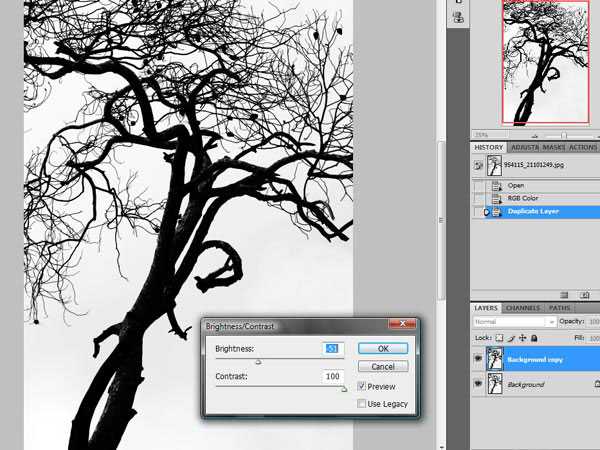Click the Brightness slider handle
600x450 pixels.
(258, 362)
